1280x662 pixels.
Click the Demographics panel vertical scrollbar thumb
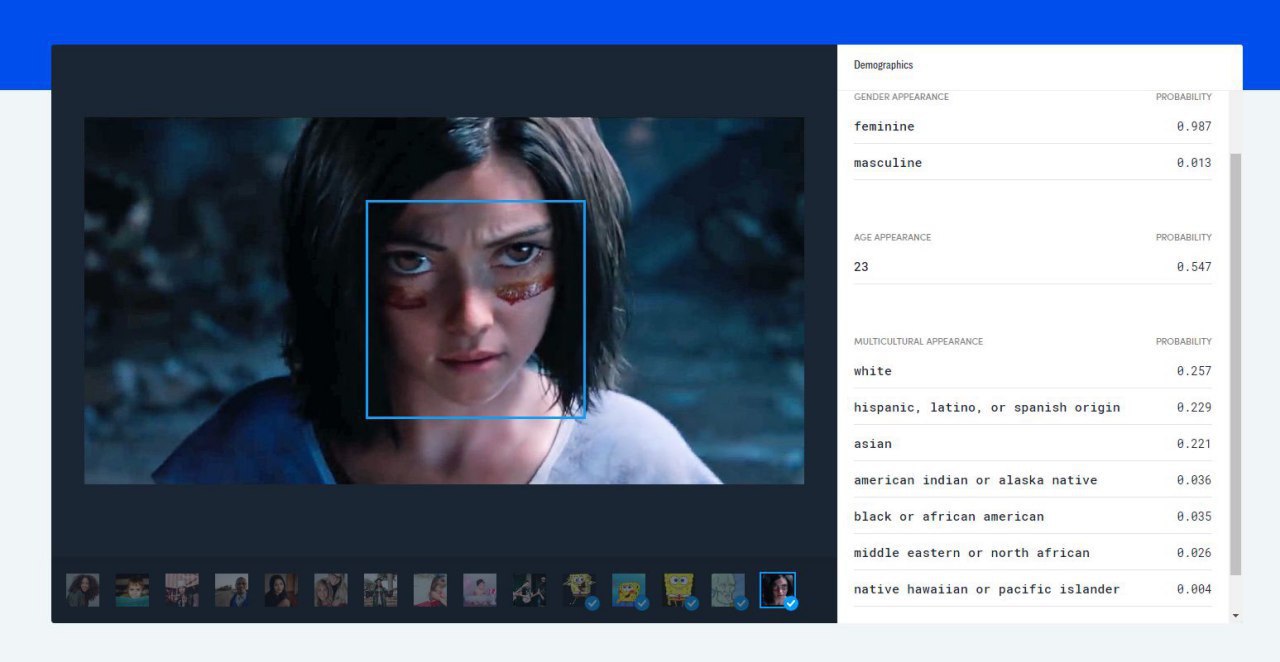1236,364
